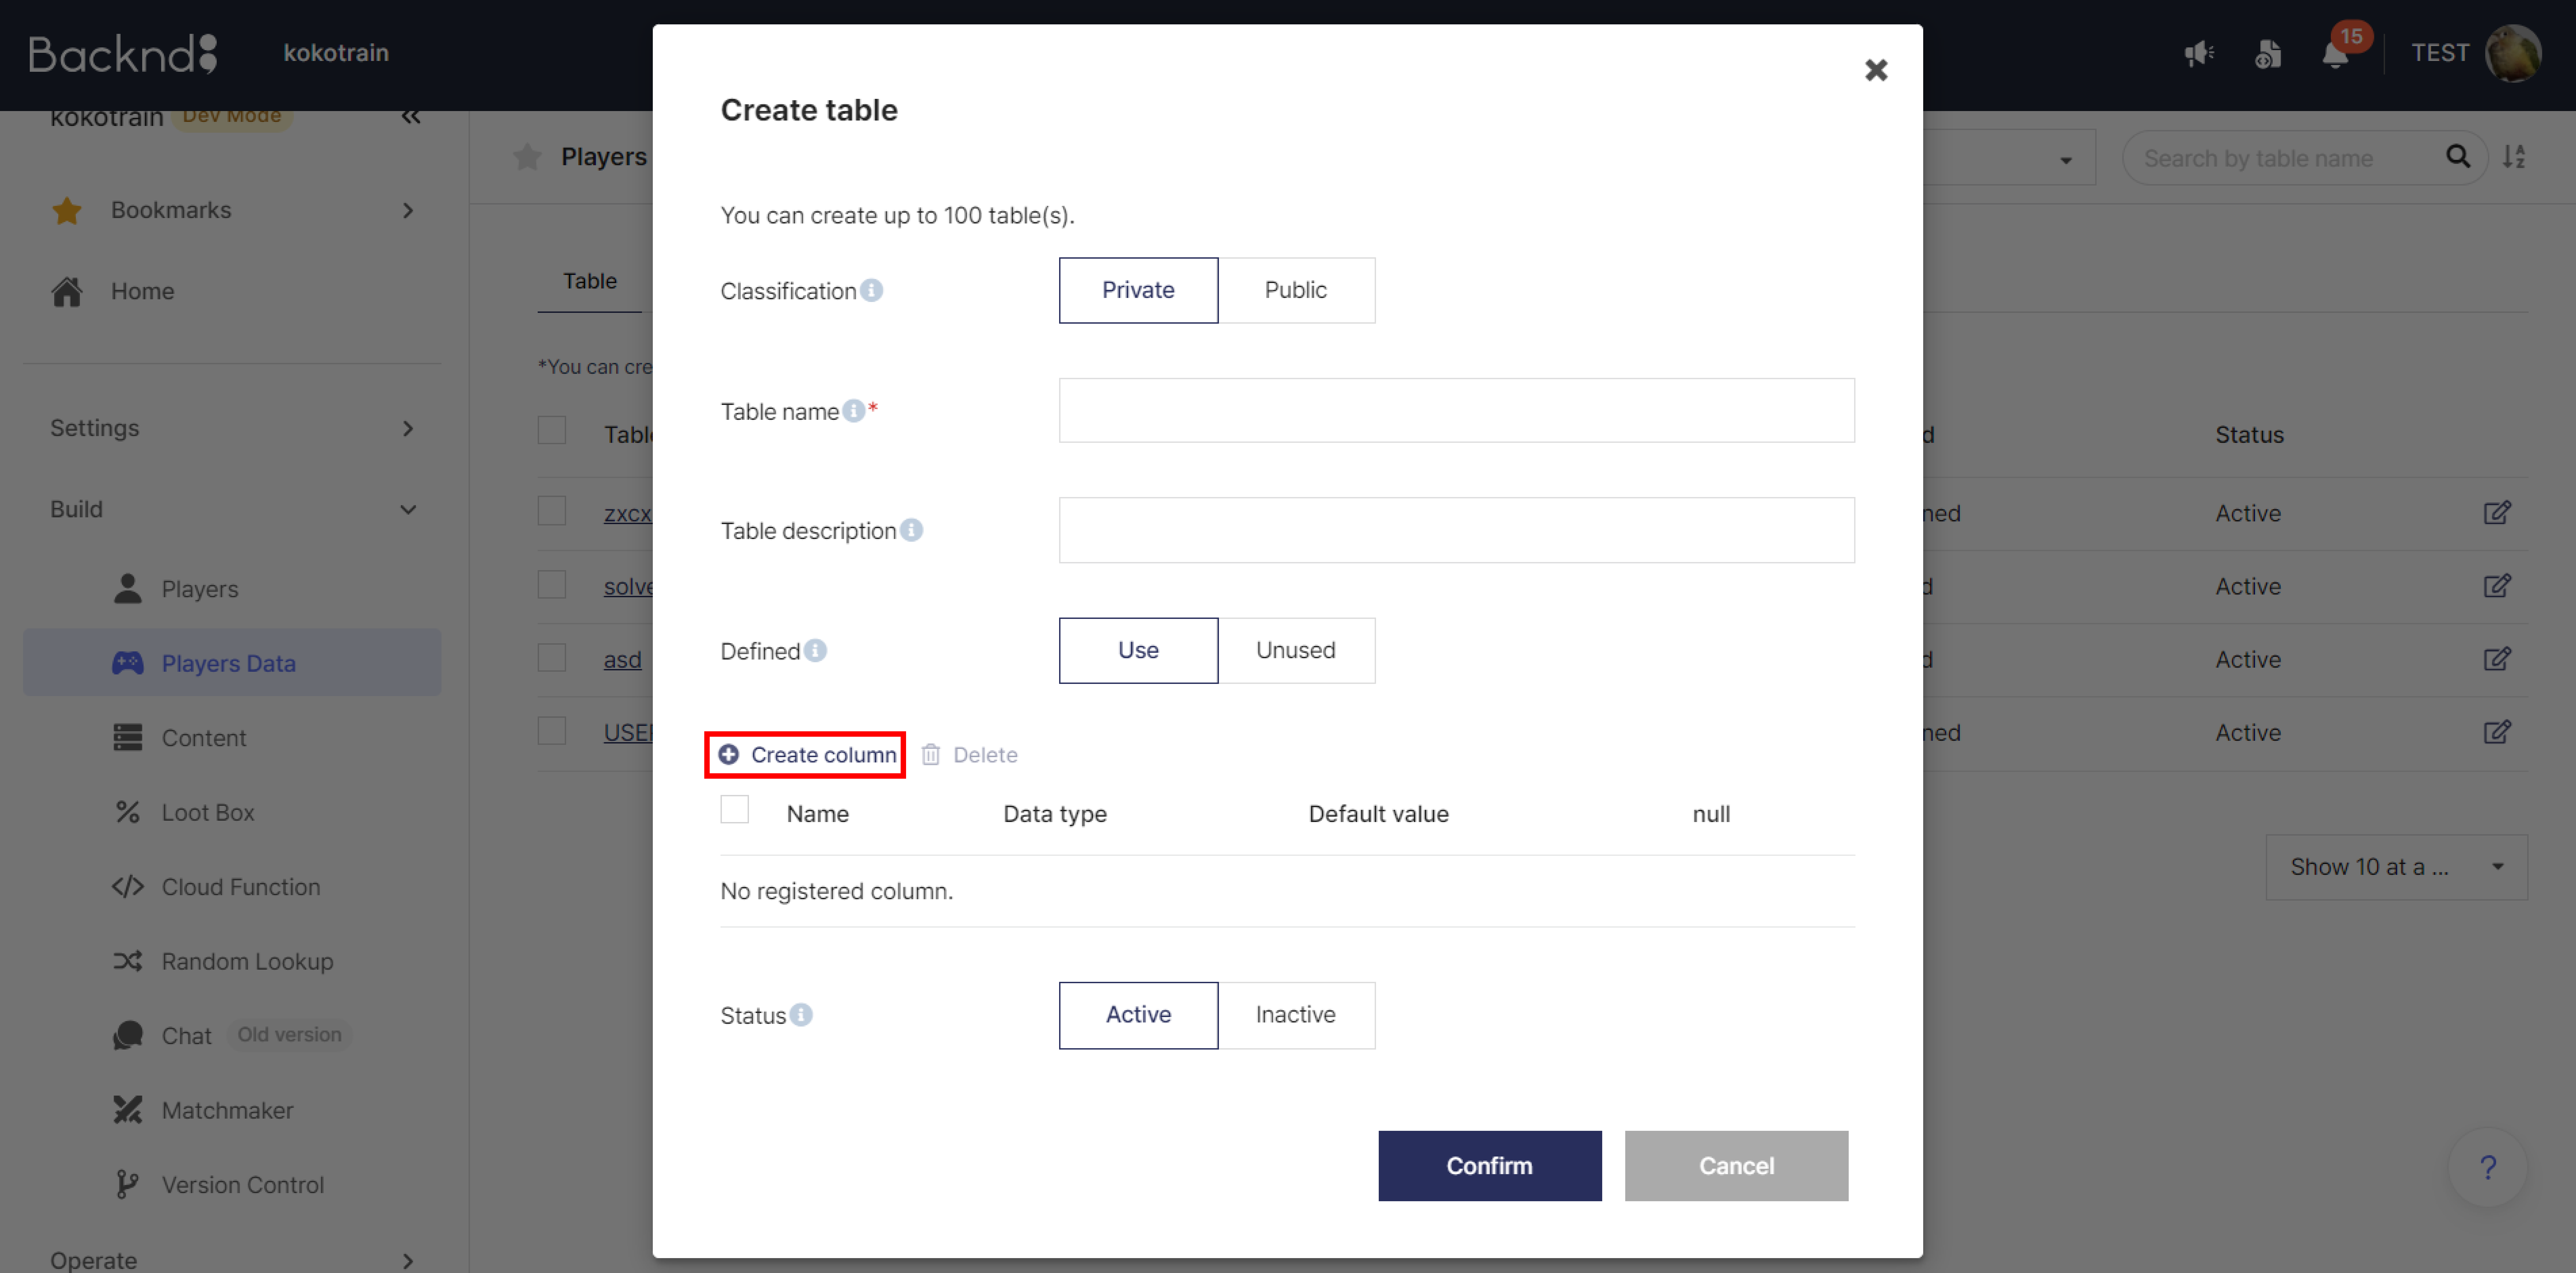Click edit icon for zxcx table row
The image size is (2576, 1273).
point(2497,513)
